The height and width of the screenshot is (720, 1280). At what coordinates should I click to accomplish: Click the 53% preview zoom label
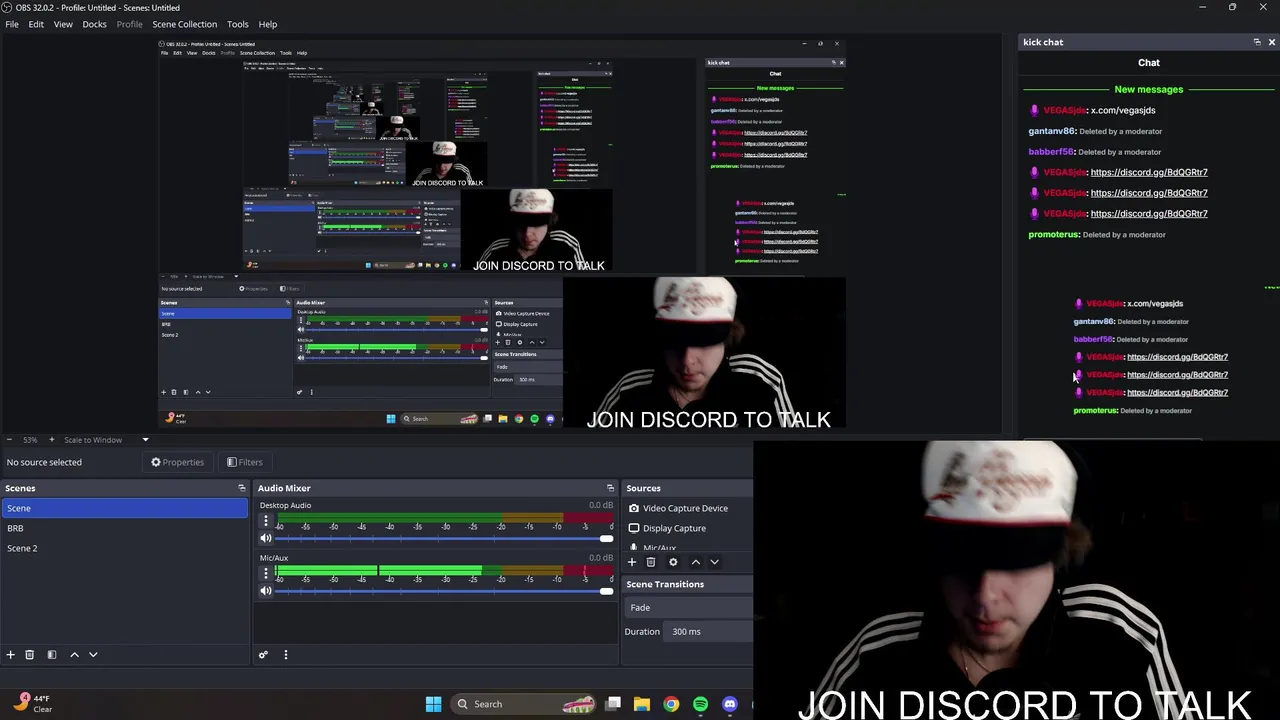(30, 440)
